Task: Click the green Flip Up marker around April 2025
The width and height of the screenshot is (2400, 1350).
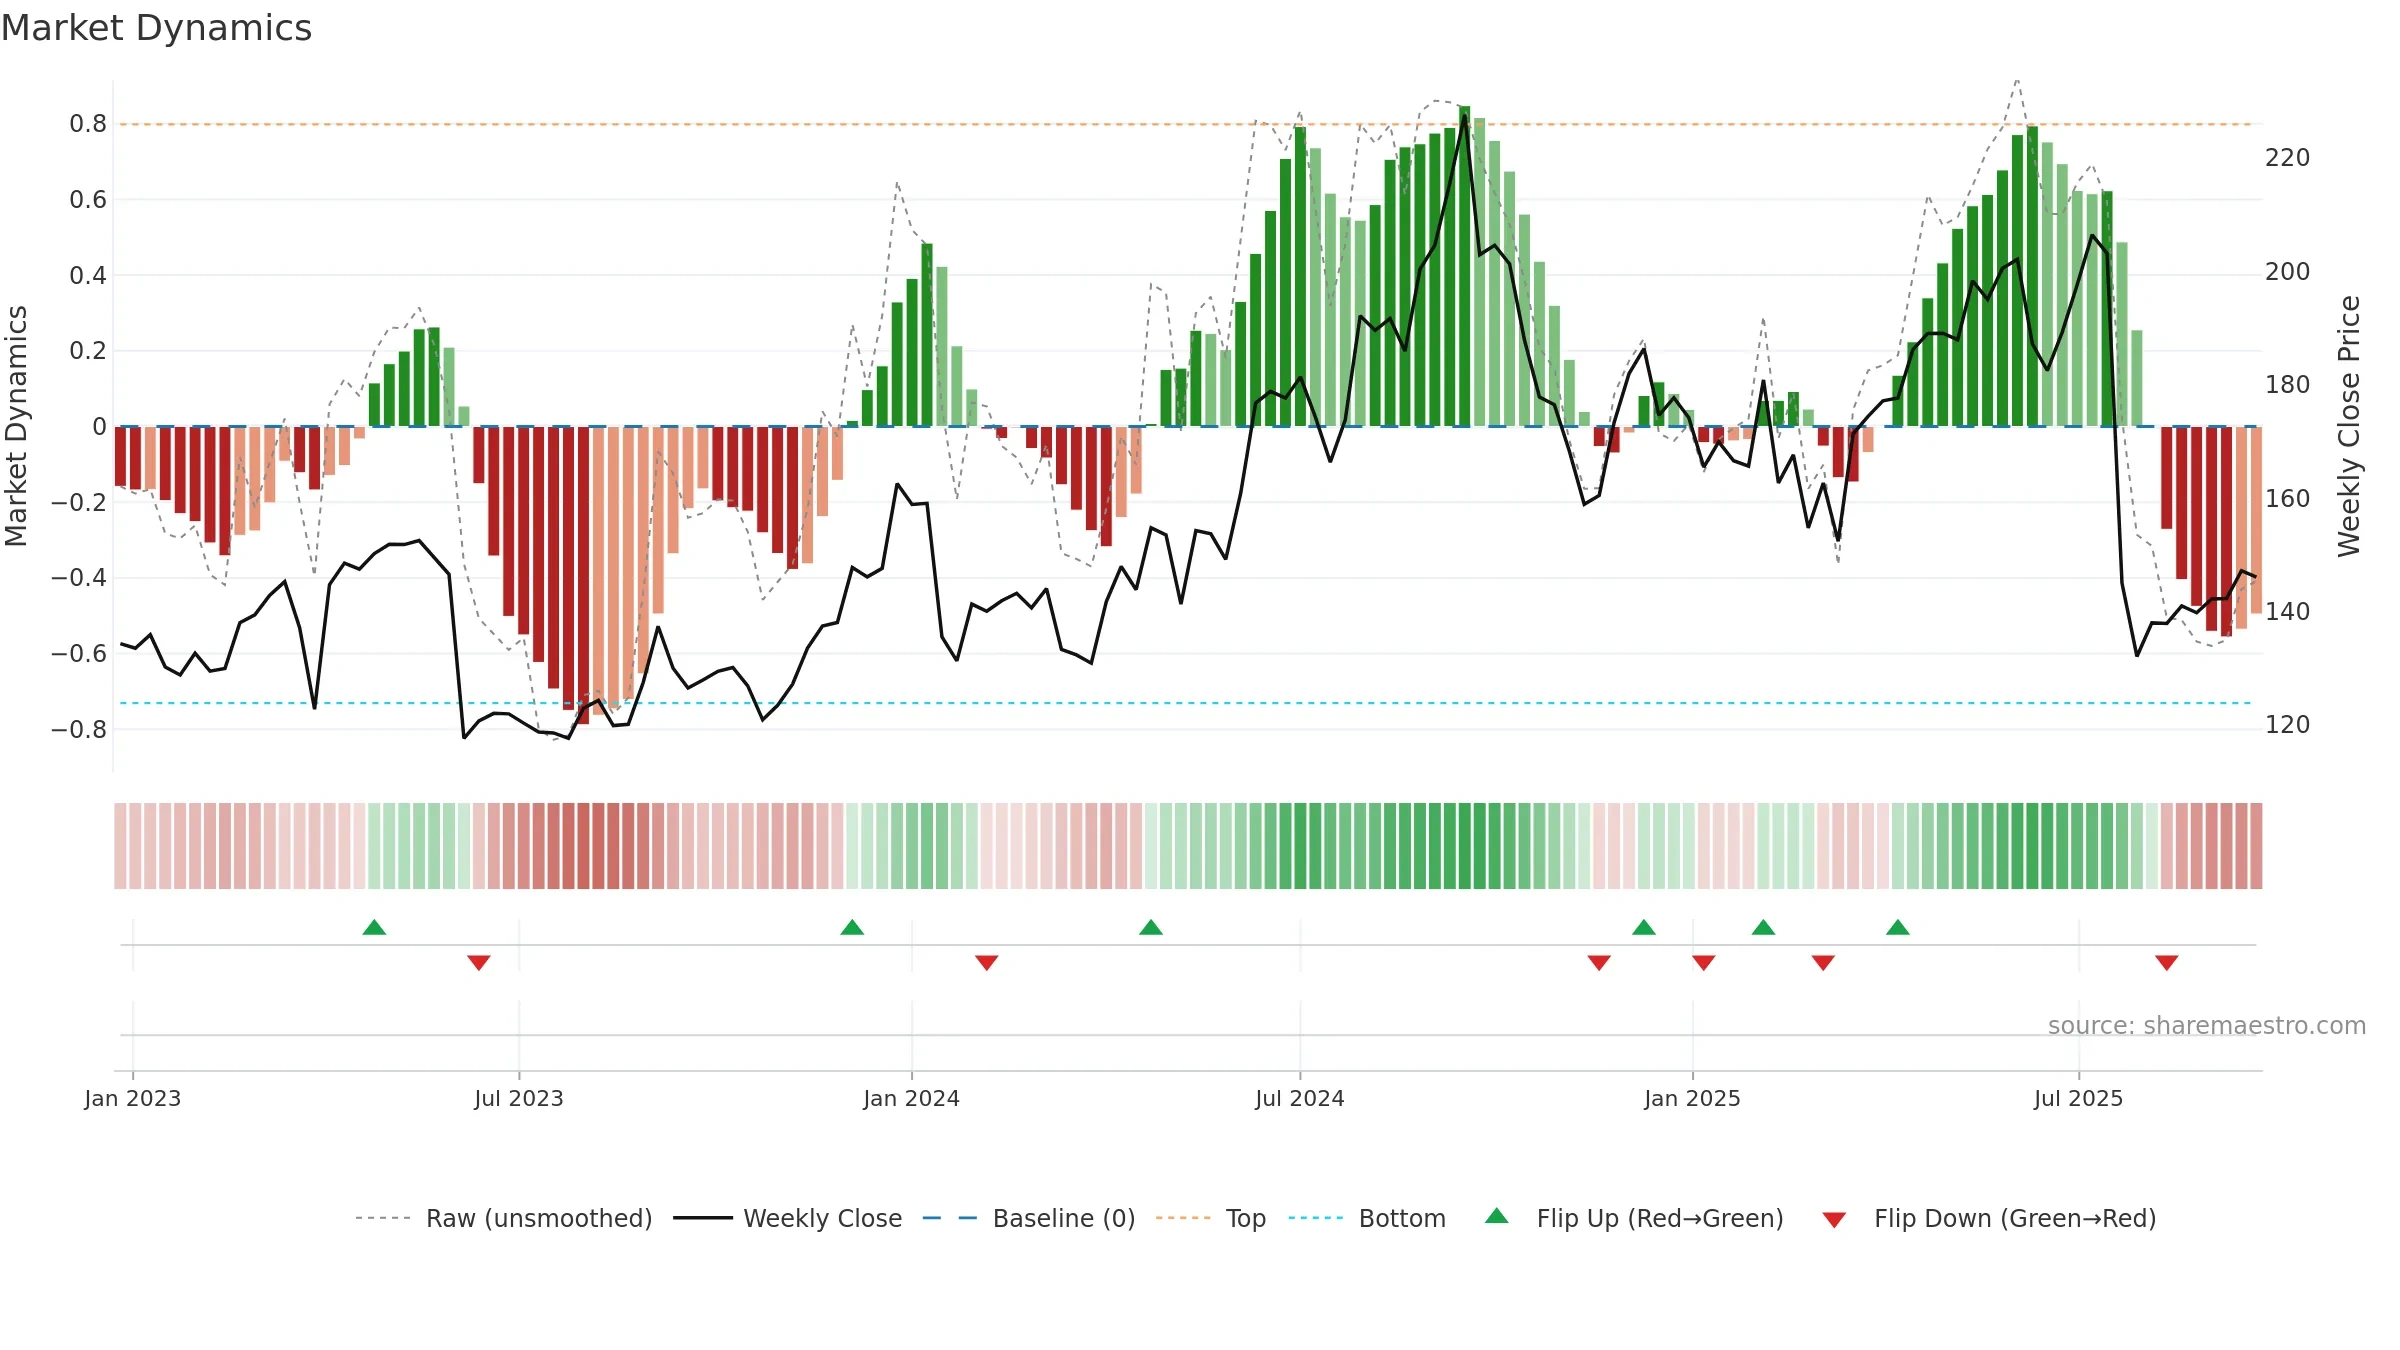Action: click(1898, 927)
